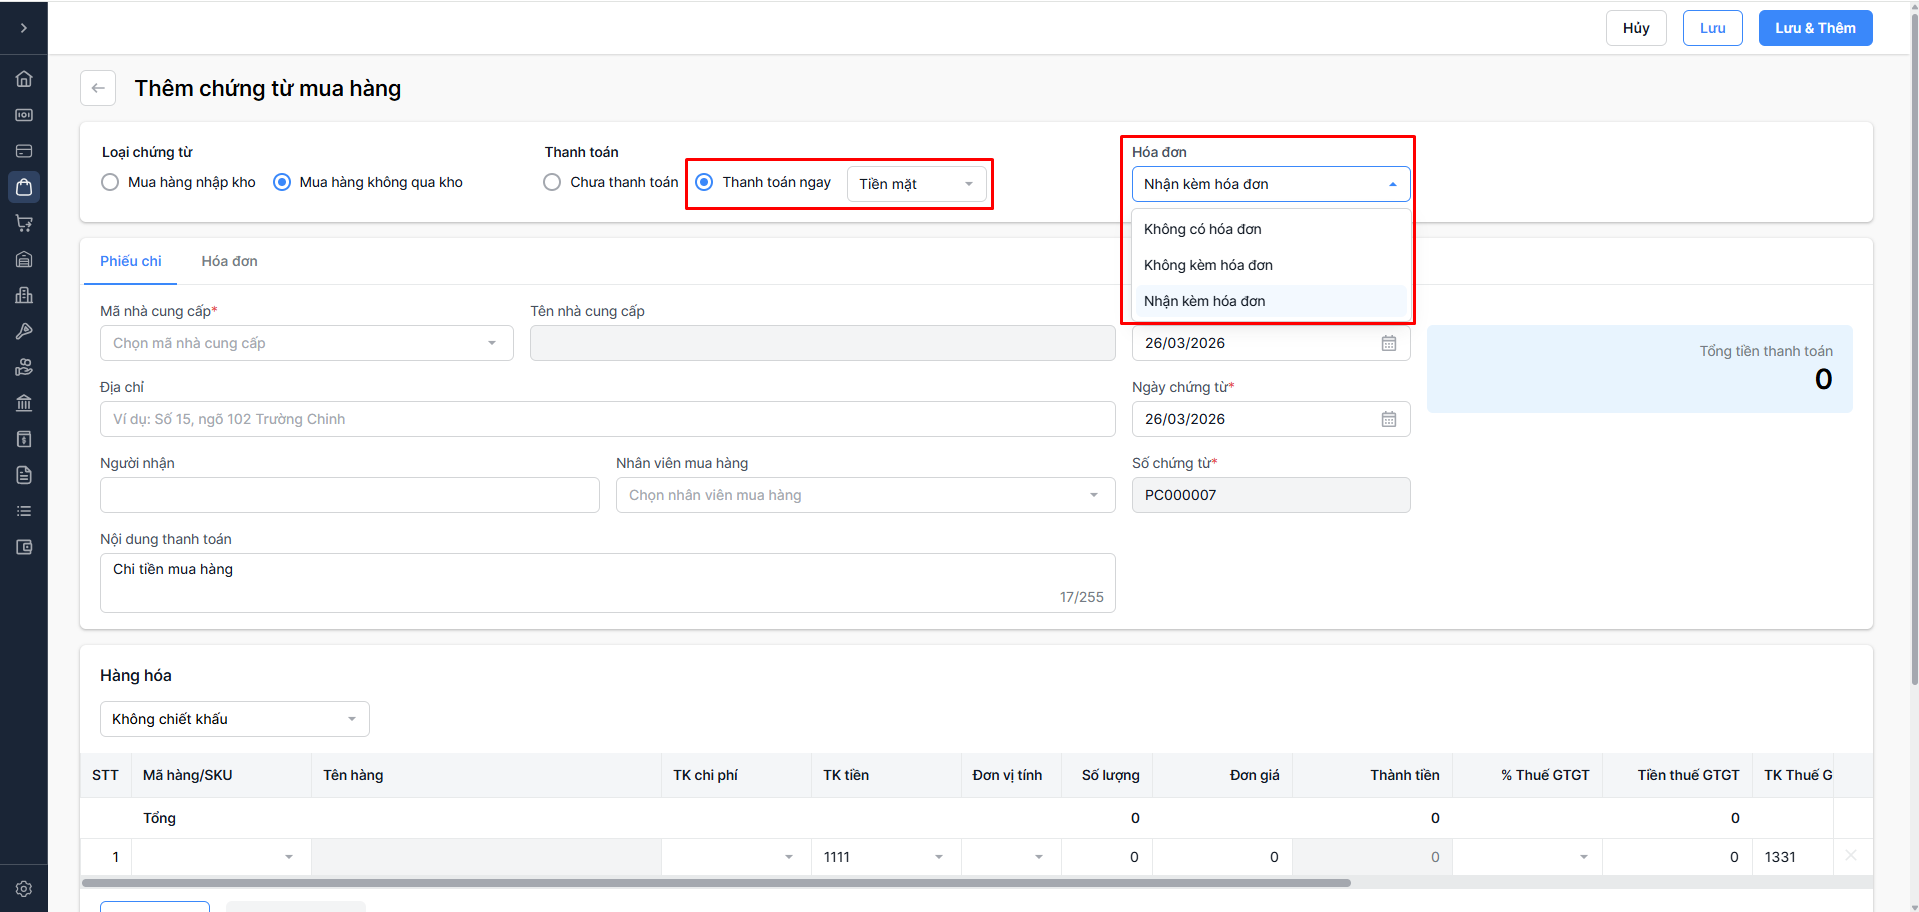Click the wallet icon in the sidebar

coord(24,547)
